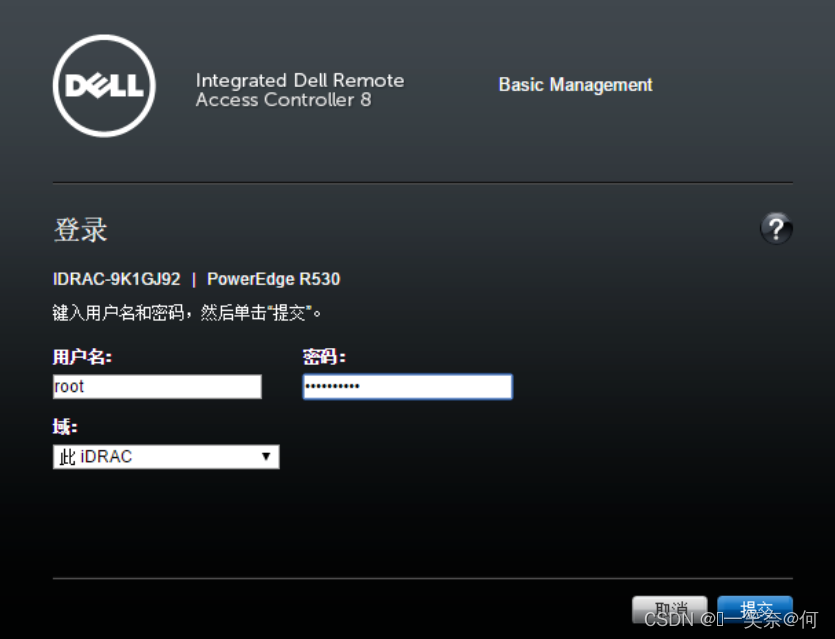Click the 用户名 label

82,357
